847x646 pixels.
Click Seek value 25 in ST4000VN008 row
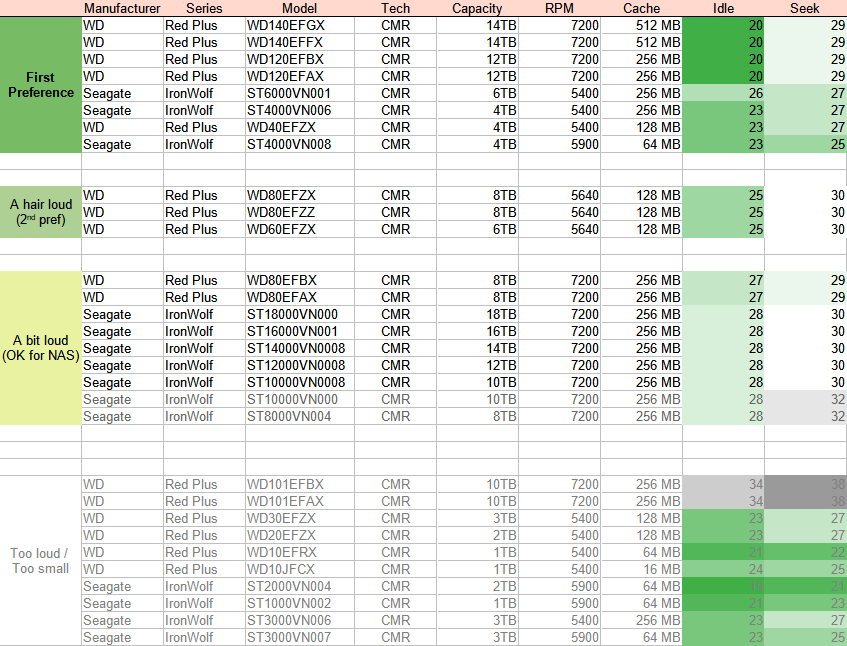805,144
